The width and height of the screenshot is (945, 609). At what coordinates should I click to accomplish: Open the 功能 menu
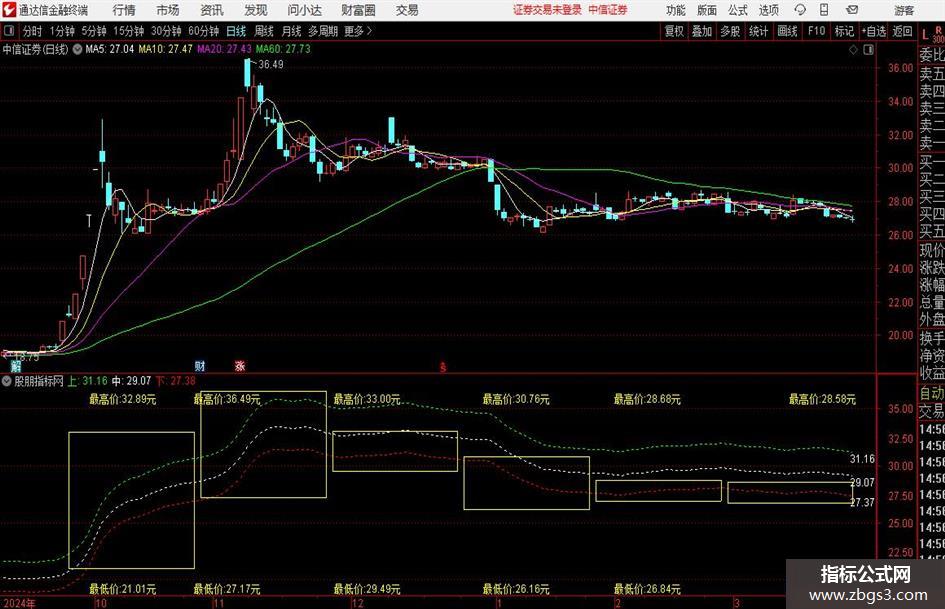tap(676, 10)
